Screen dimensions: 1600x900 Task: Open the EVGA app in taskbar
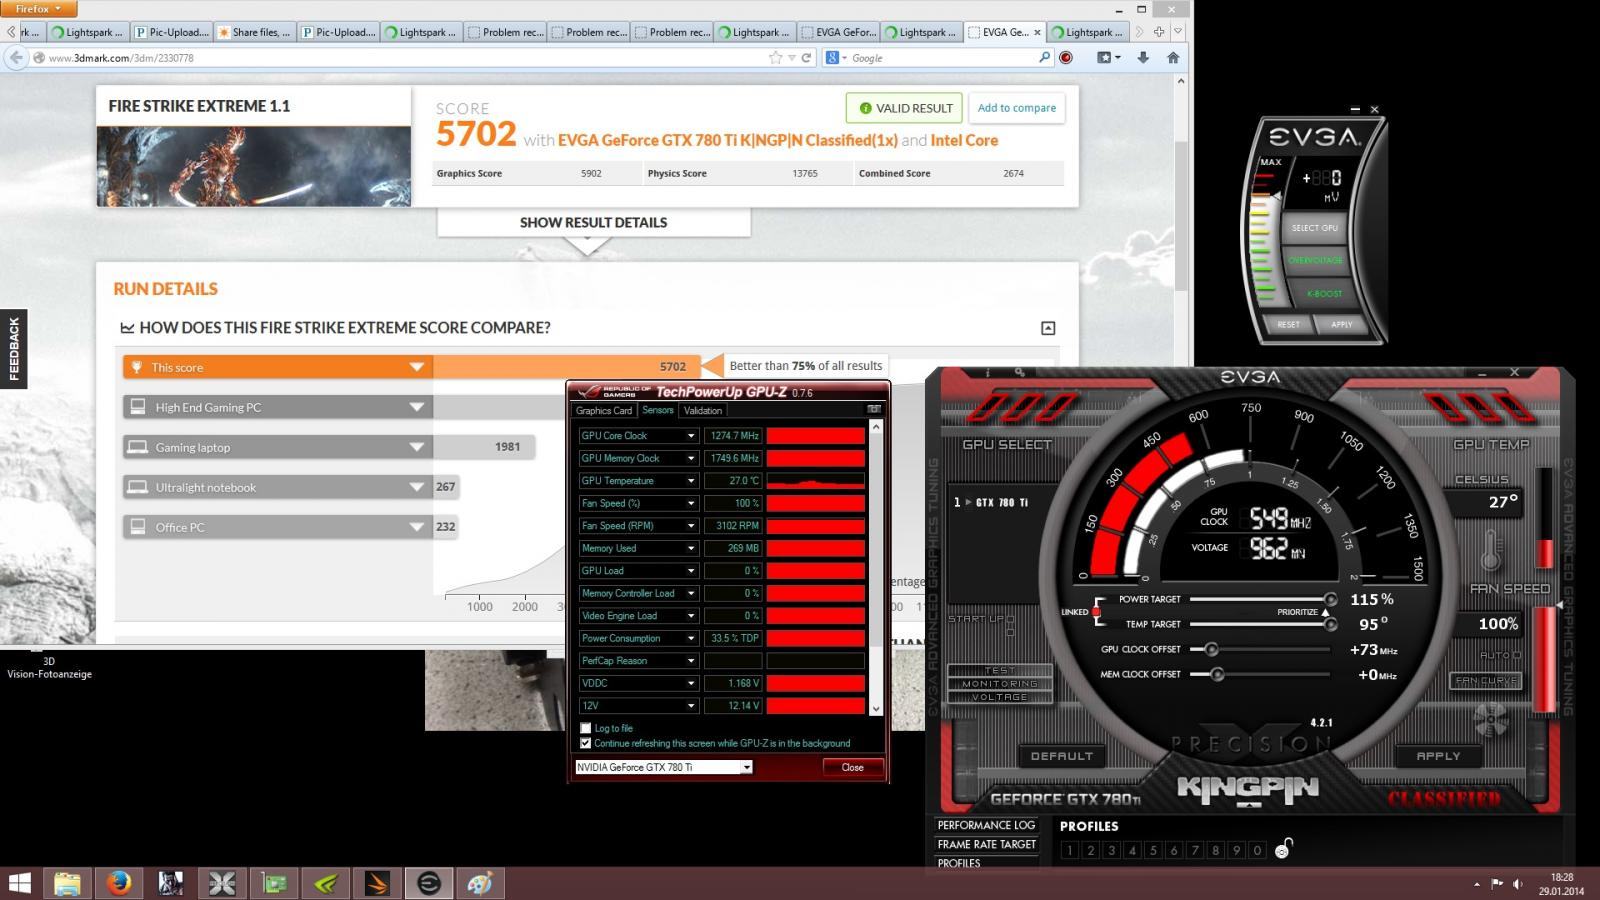point(429,883)
